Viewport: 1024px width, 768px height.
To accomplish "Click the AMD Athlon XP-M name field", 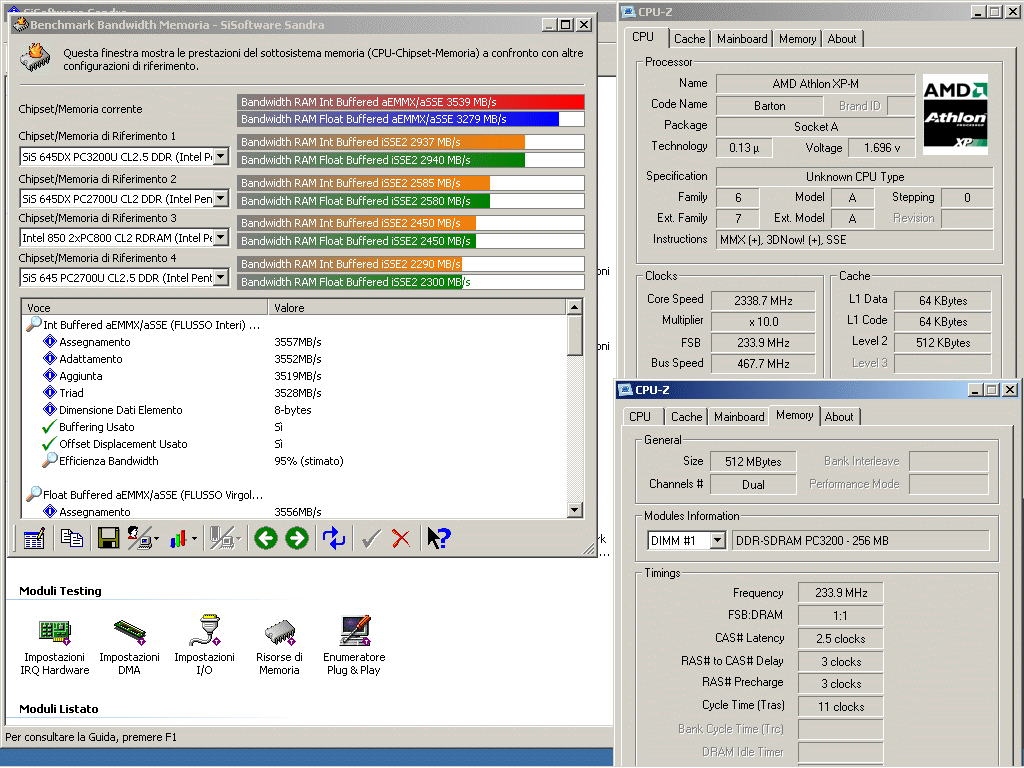I will pyautogui.click(x=816, y=84).
